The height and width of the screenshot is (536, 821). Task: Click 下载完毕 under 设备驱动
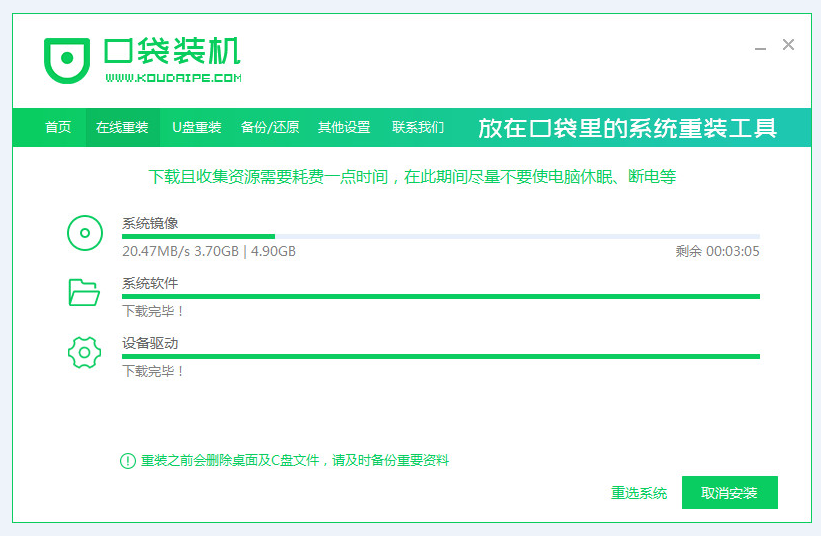tap(153, 372)
